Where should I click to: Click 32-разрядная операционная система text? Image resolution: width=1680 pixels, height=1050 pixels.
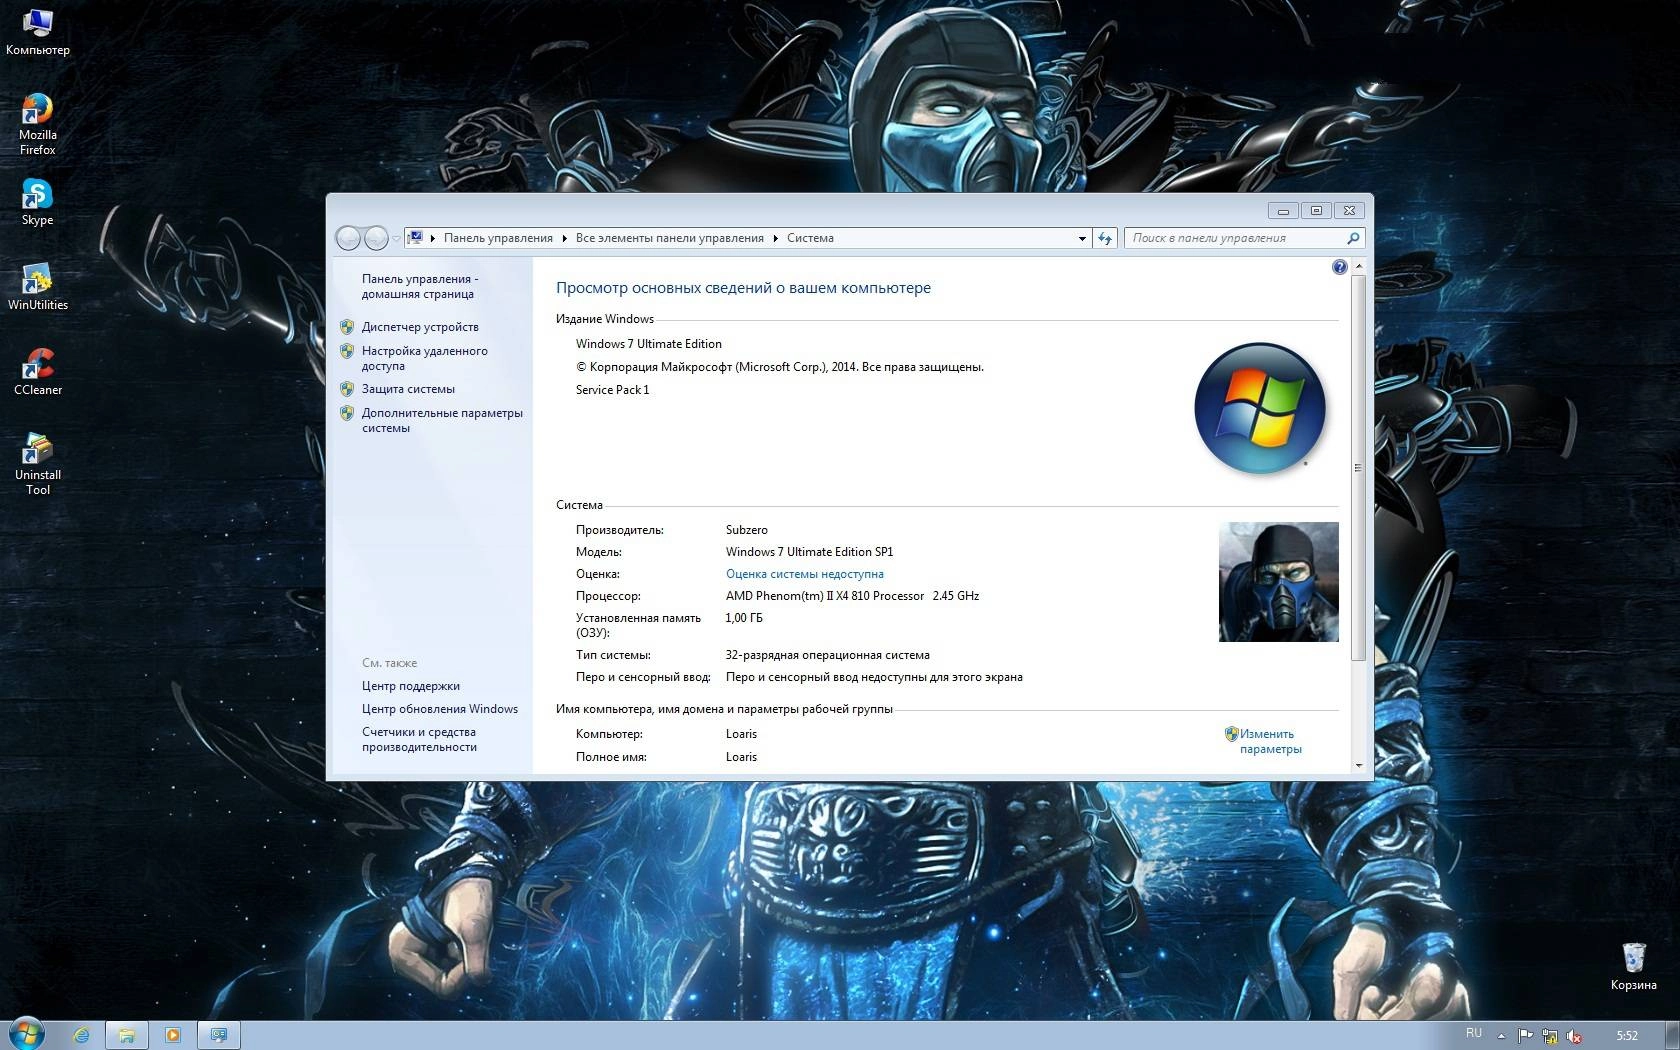[827, 655]
